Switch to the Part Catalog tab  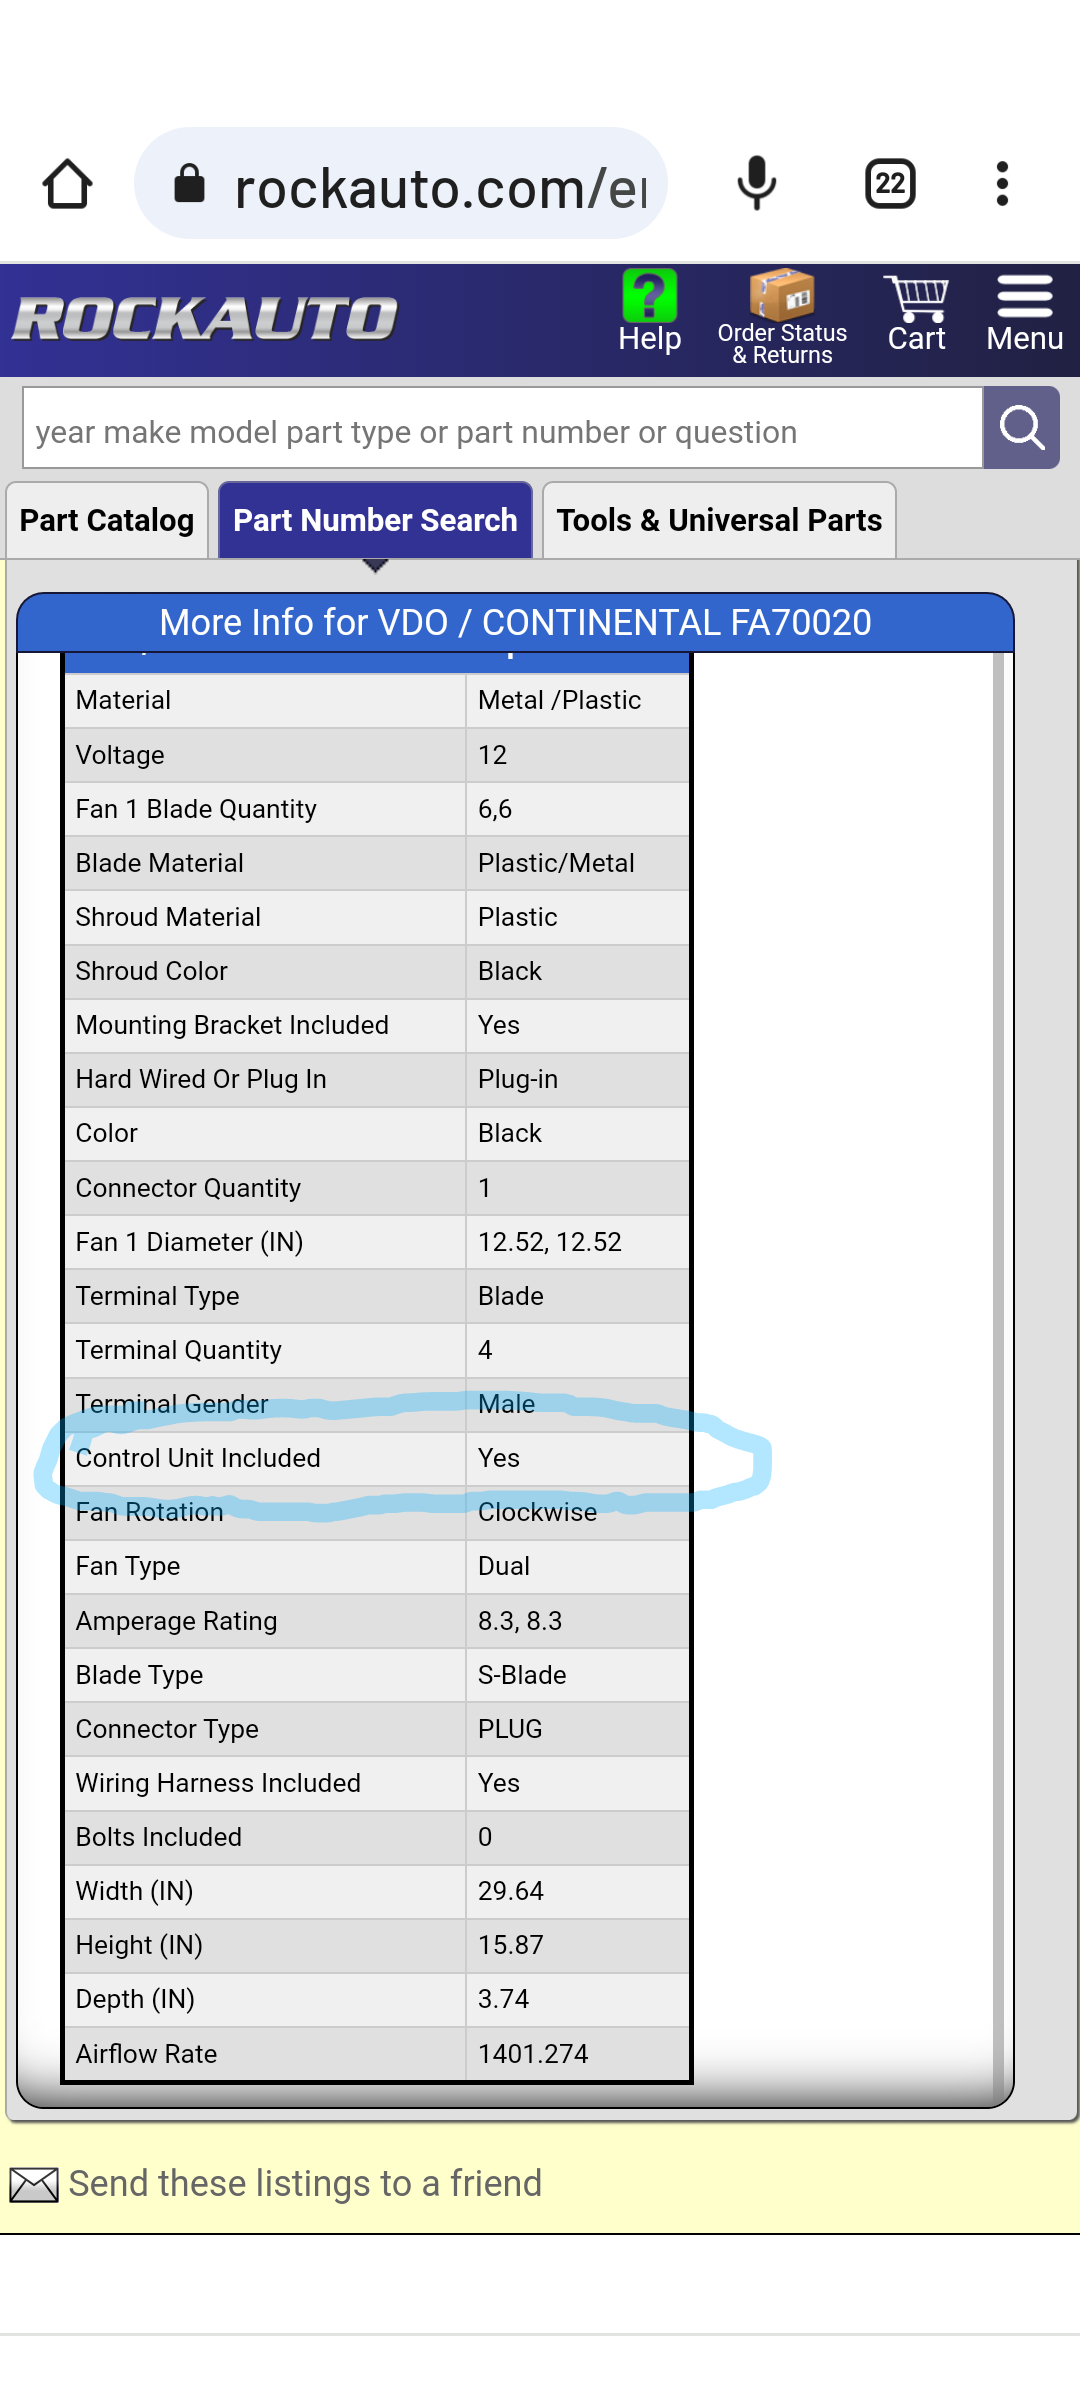(107, 520)
